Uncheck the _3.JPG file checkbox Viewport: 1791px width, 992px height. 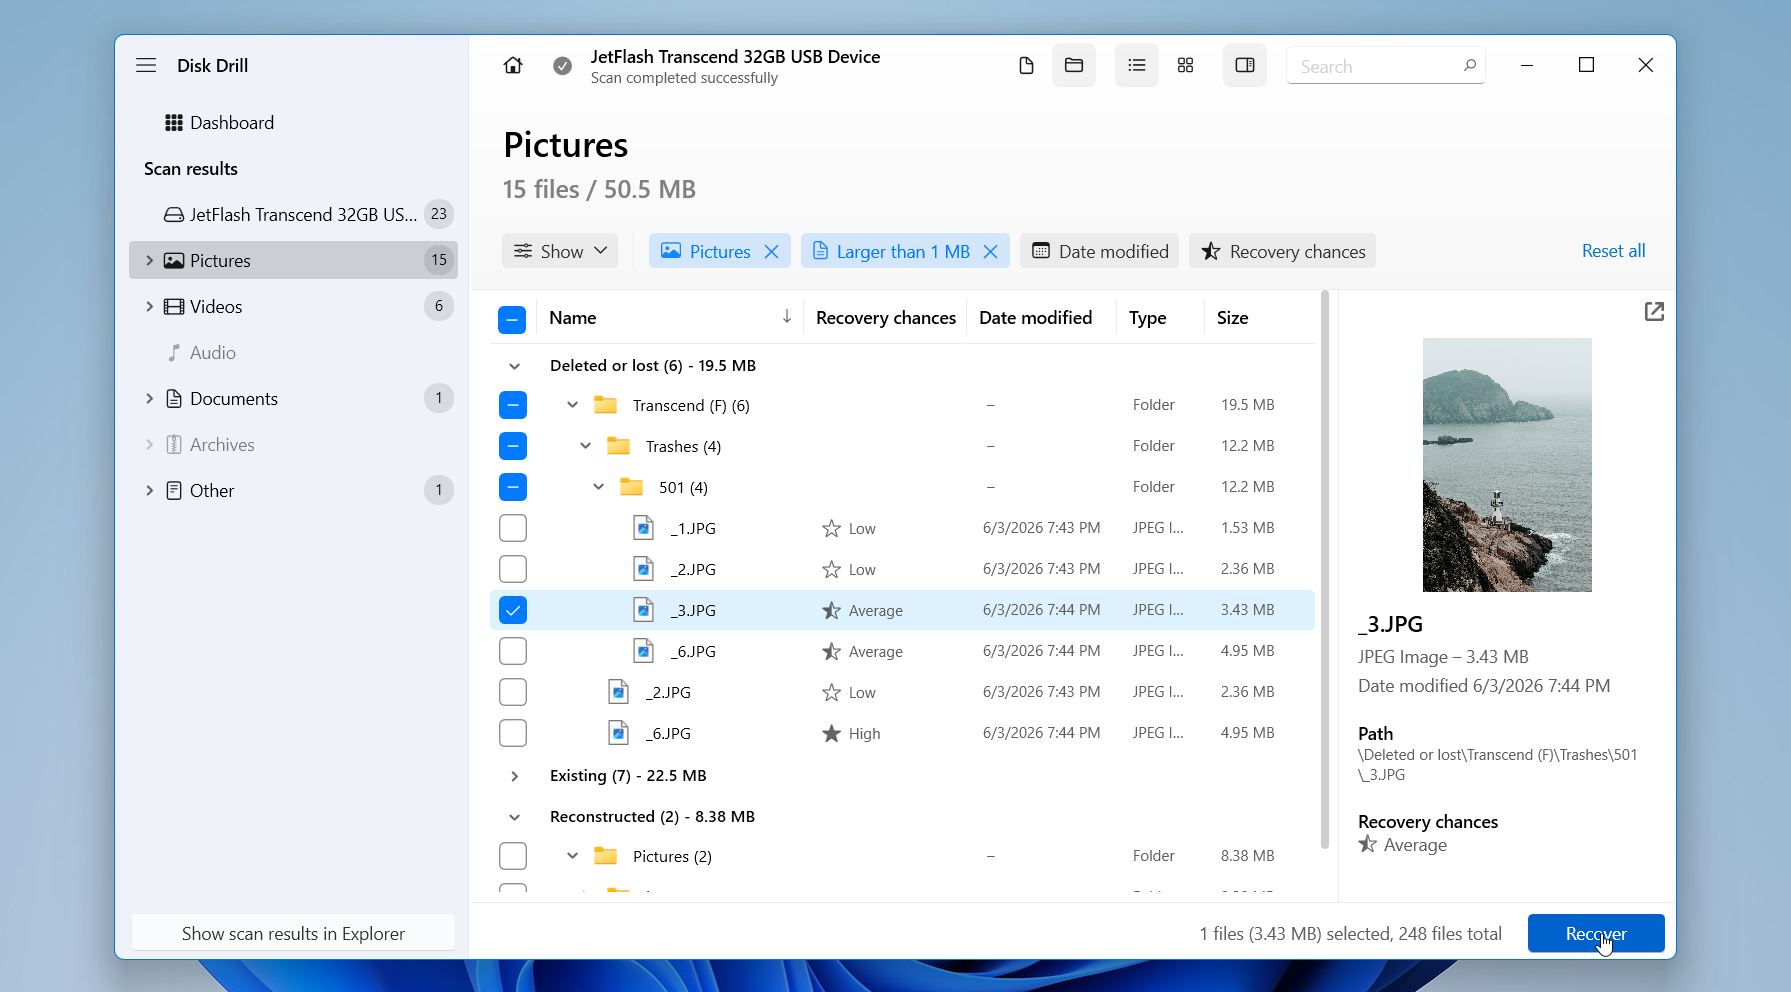coord(512,610)
